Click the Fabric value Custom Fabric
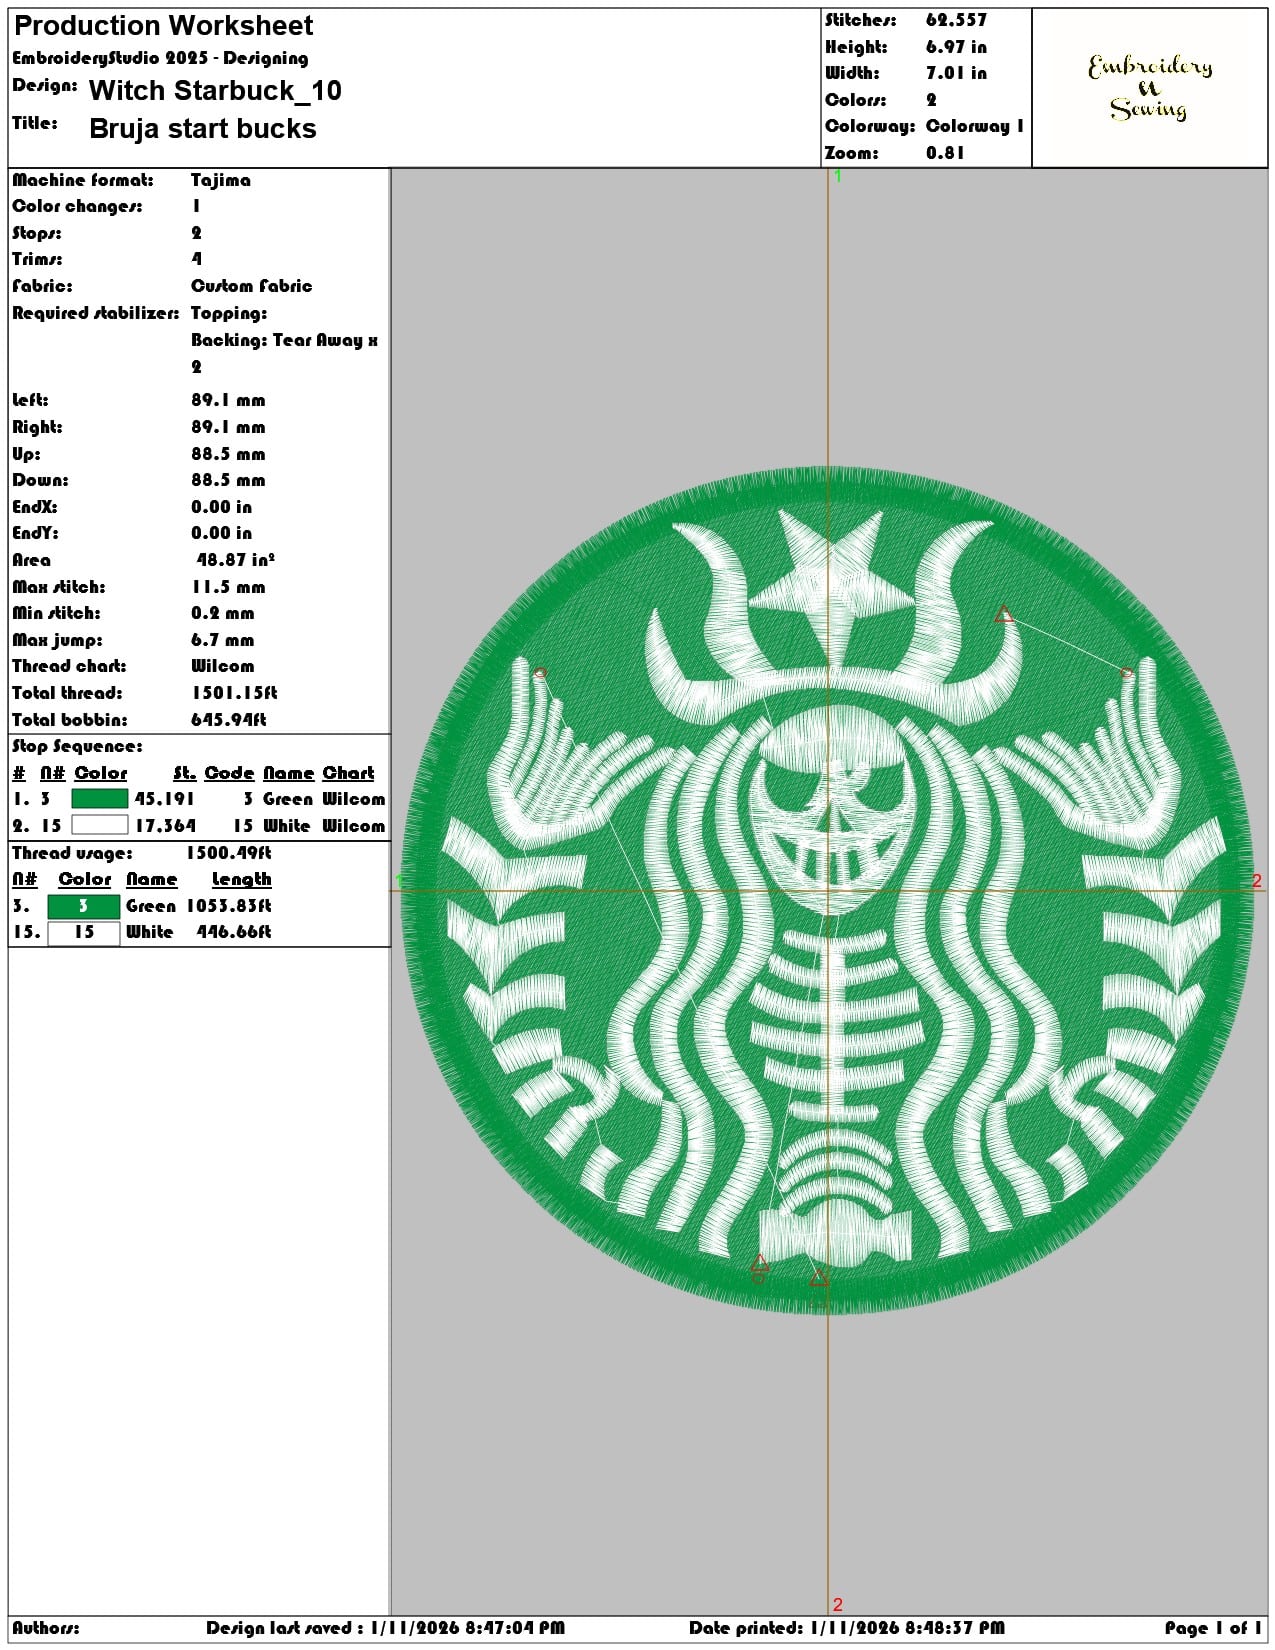 252,286
